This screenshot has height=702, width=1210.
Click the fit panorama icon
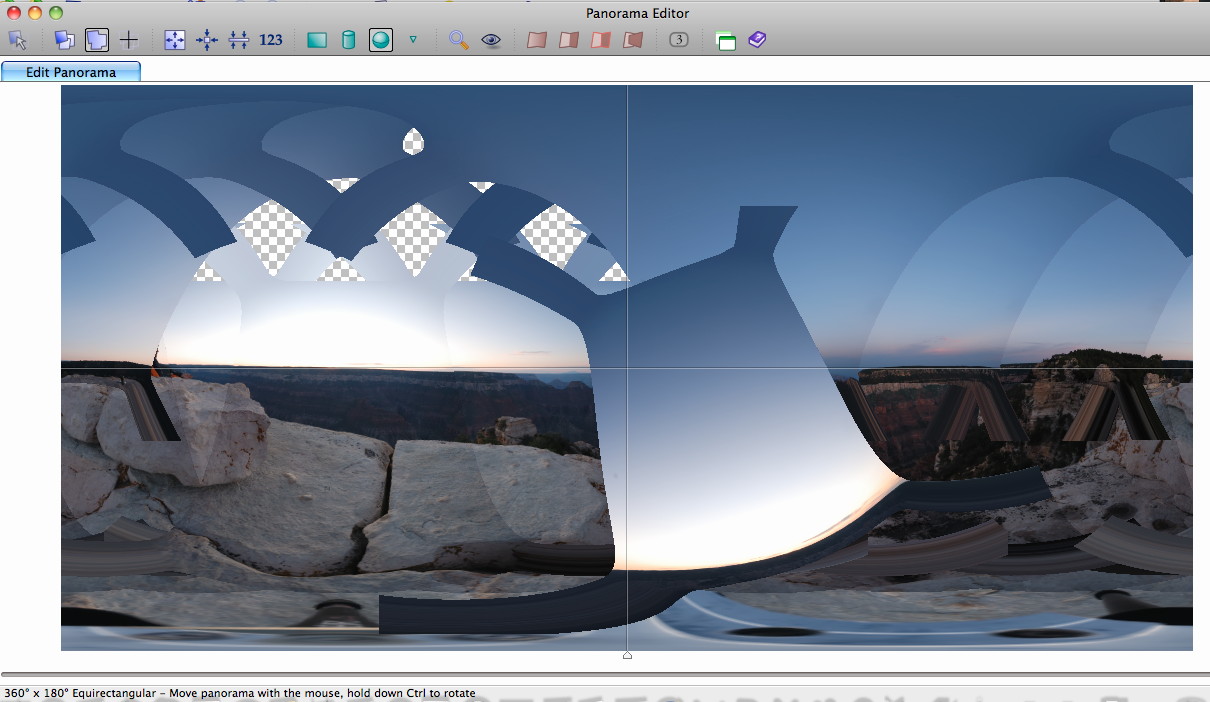click(175, 40)
